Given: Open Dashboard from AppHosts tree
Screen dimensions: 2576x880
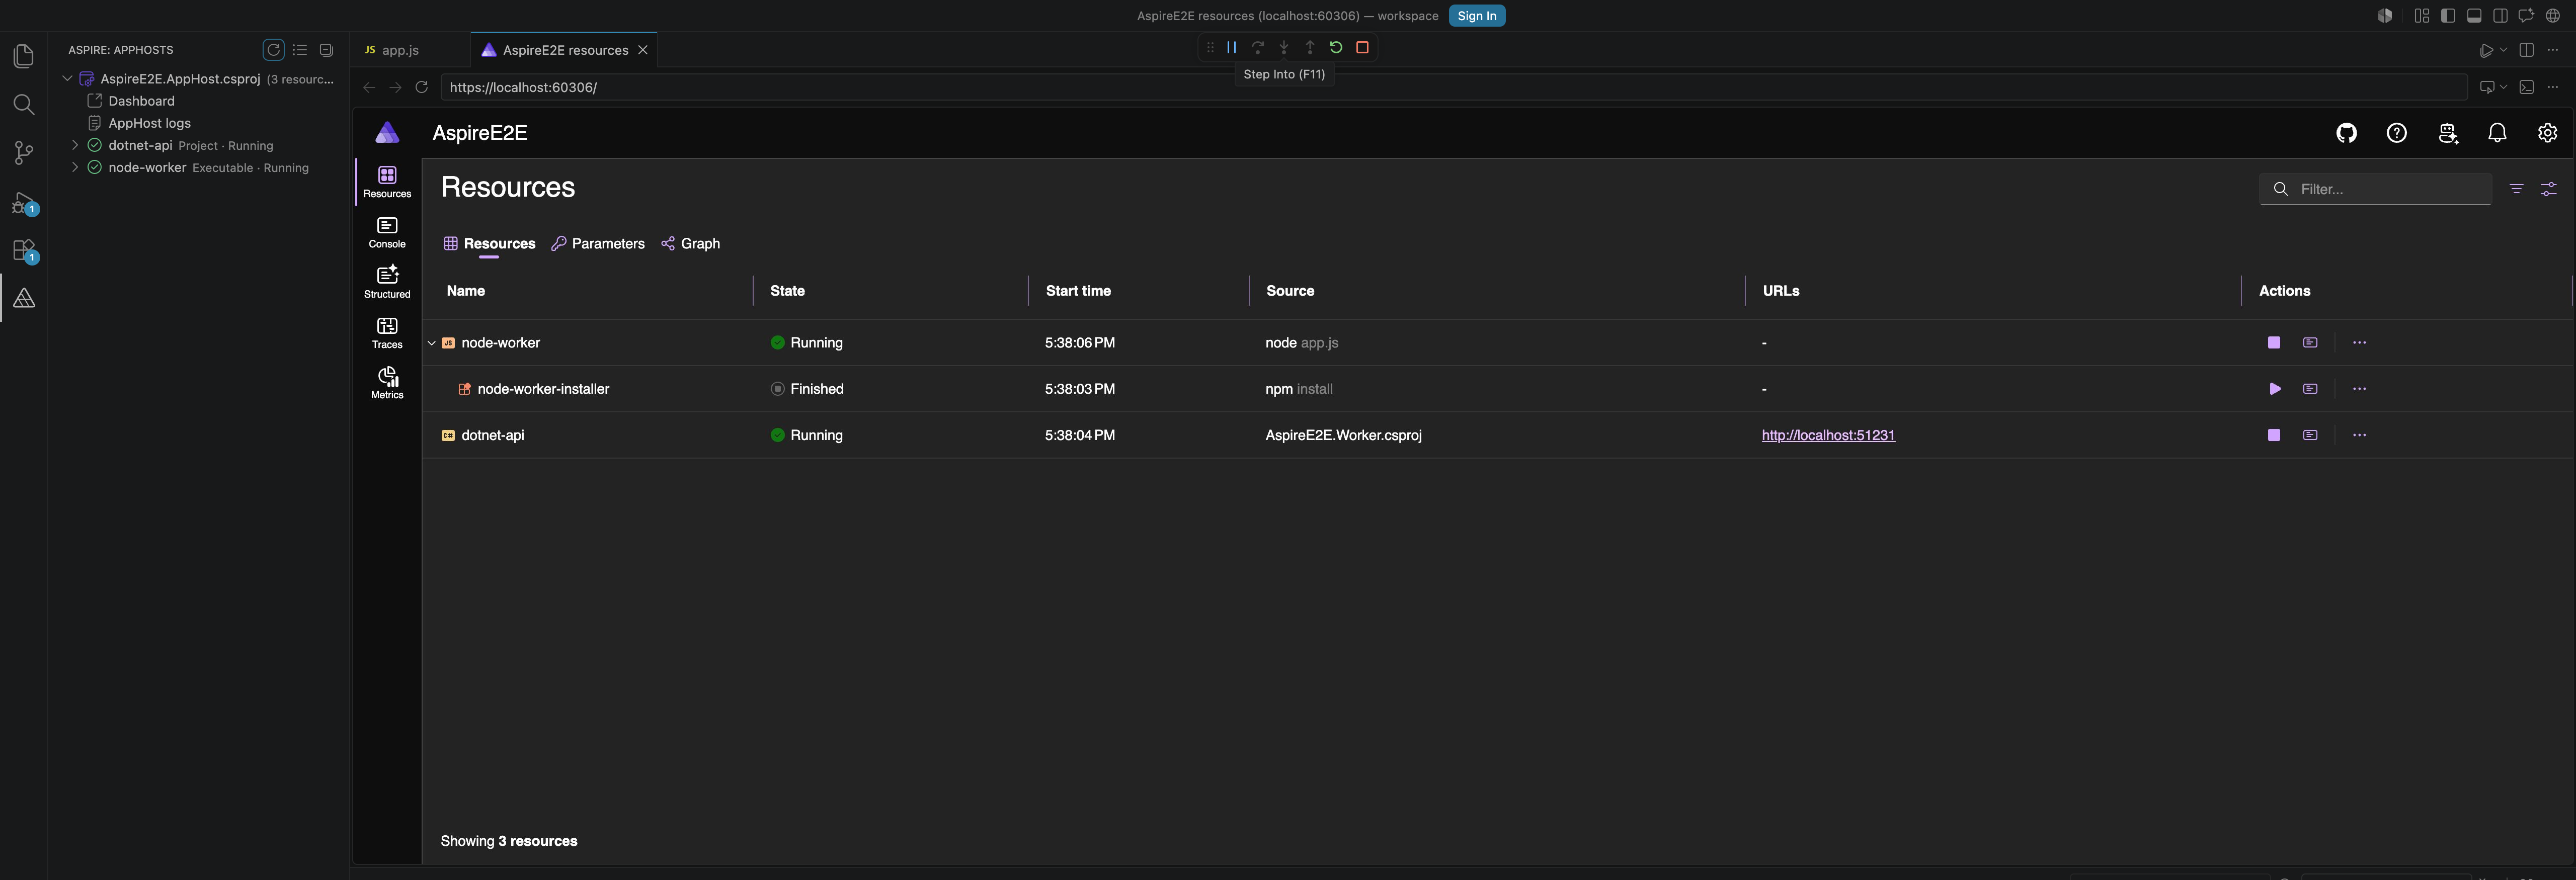Looking at the screenshot, I should click(x=141, y=101).
